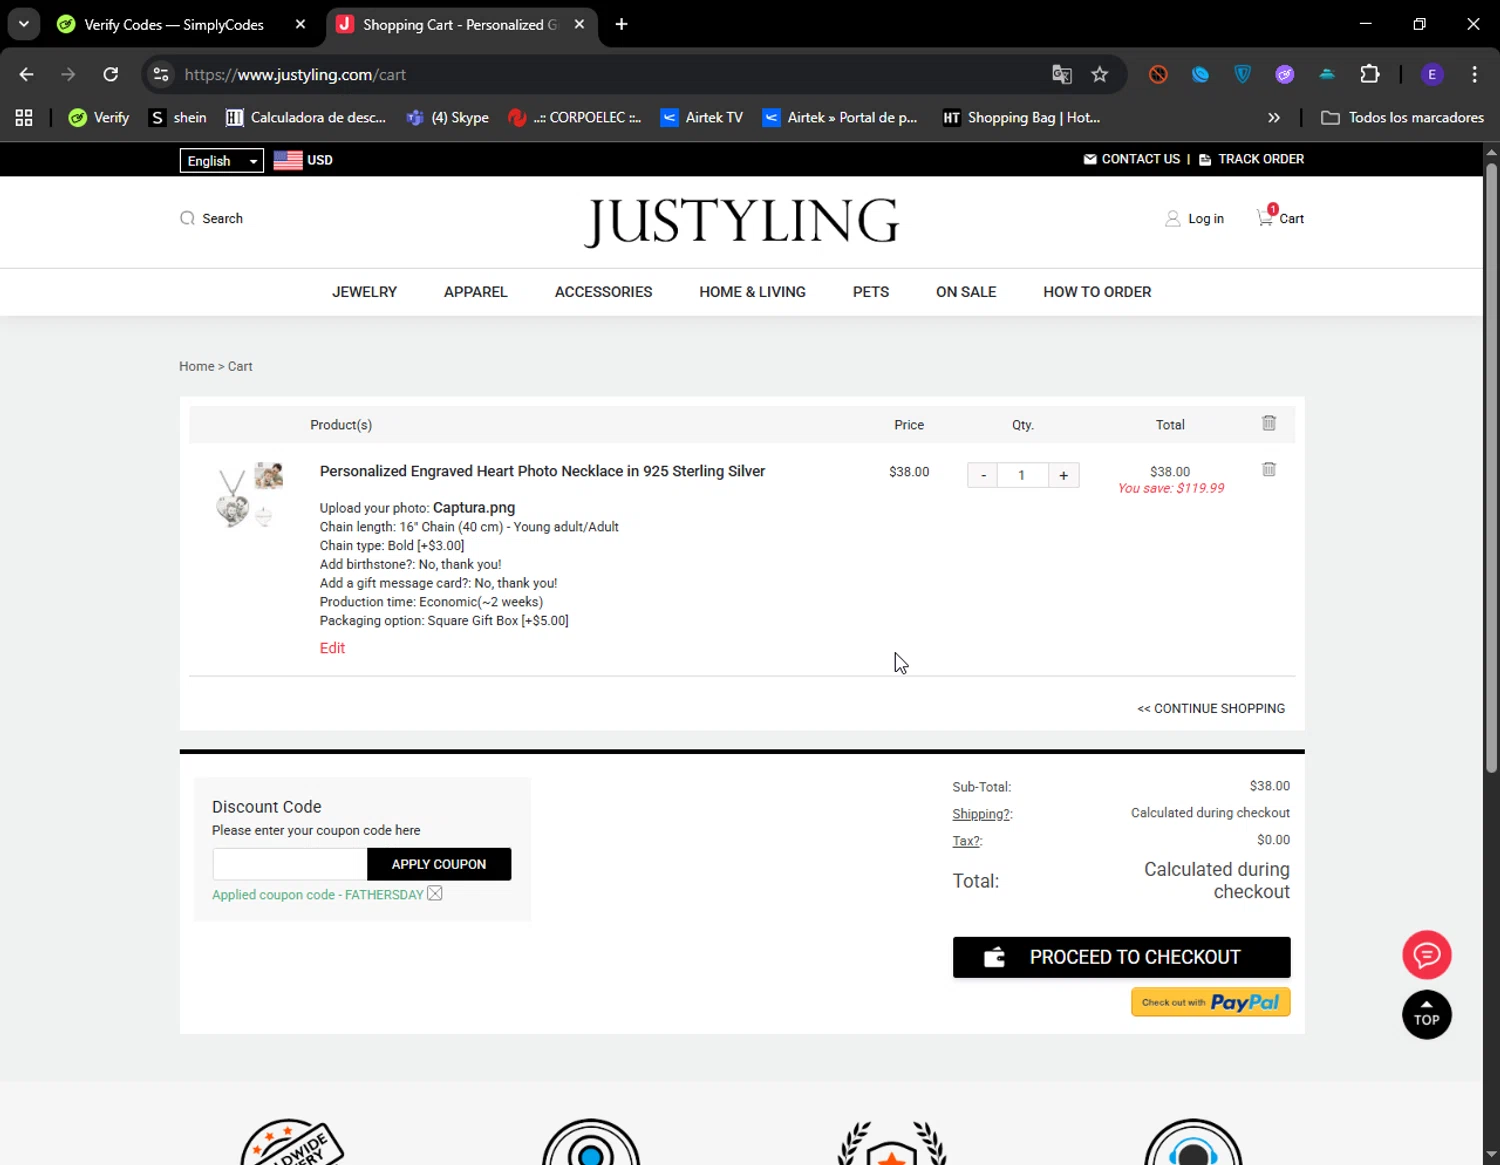
Task: Open the Google Translate icon in address bar
Action: click(x=1062, y=74)
